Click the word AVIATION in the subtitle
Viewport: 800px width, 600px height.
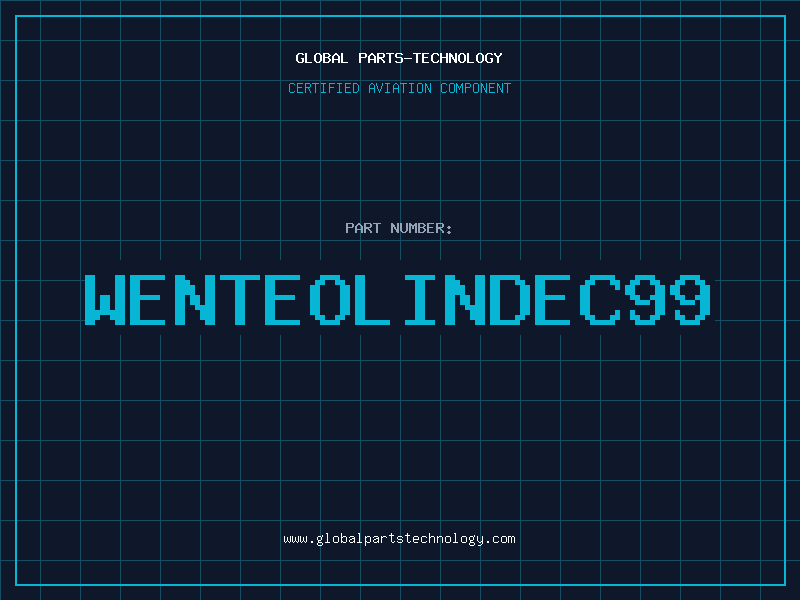[399, 88]
